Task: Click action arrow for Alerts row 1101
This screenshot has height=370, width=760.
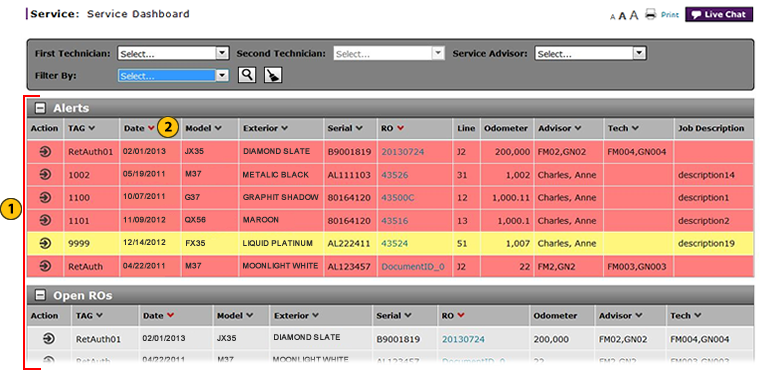Action: pyautogui.click(x=45, y=221)
